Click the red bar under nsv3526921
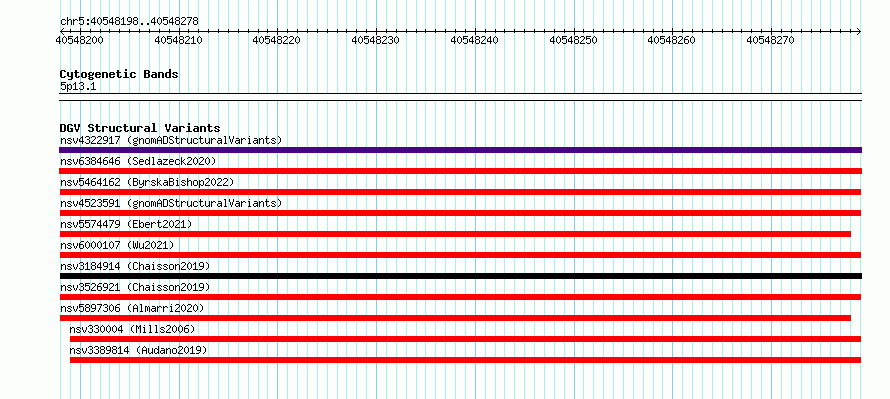The height and width of the screenshot is (399, 890). click(x=460, y=297)
